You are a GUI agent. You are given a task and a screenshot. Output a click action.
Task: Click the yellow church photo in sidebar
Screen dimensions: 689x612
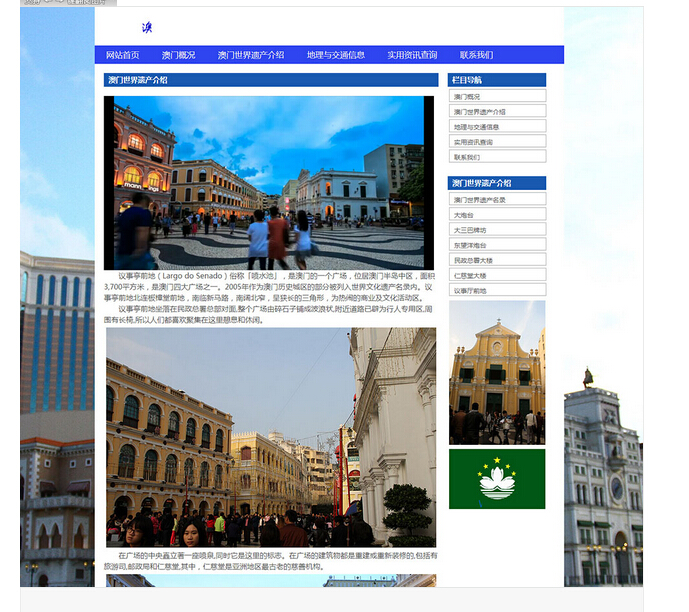click(497, 372)
